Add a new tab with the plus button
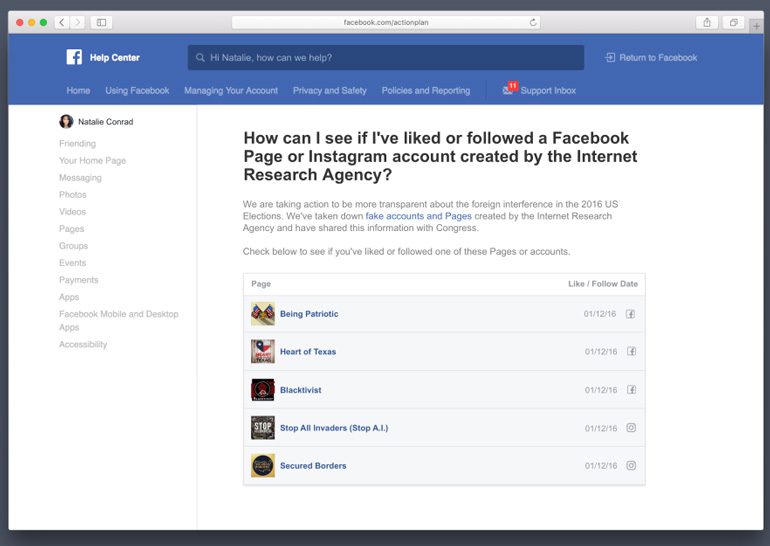 tap(756, 26)
